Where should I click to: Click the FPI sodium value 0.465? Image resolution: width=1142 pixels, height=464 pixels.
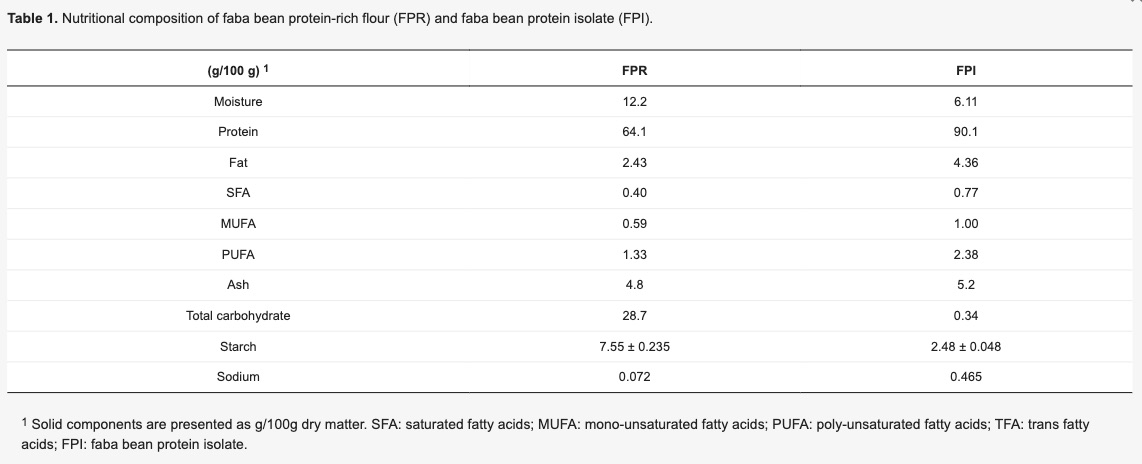[x=965, y=377]
